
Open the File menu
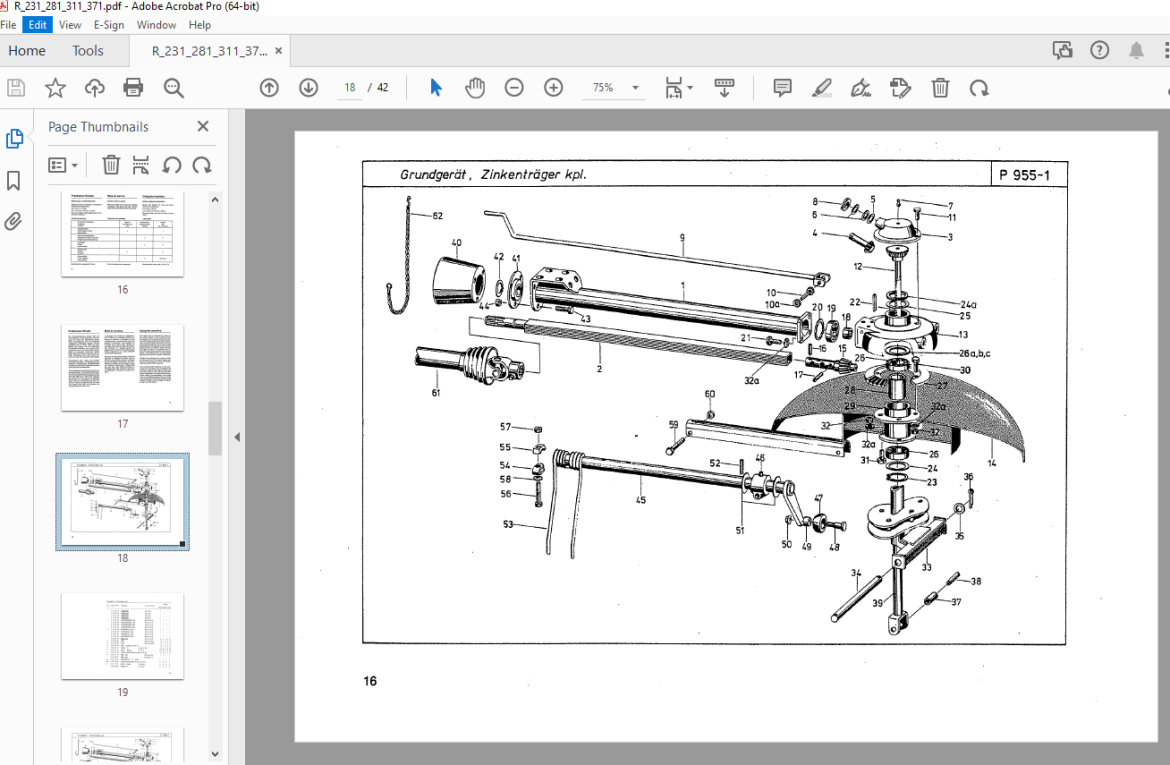click(x=9, y=25)
